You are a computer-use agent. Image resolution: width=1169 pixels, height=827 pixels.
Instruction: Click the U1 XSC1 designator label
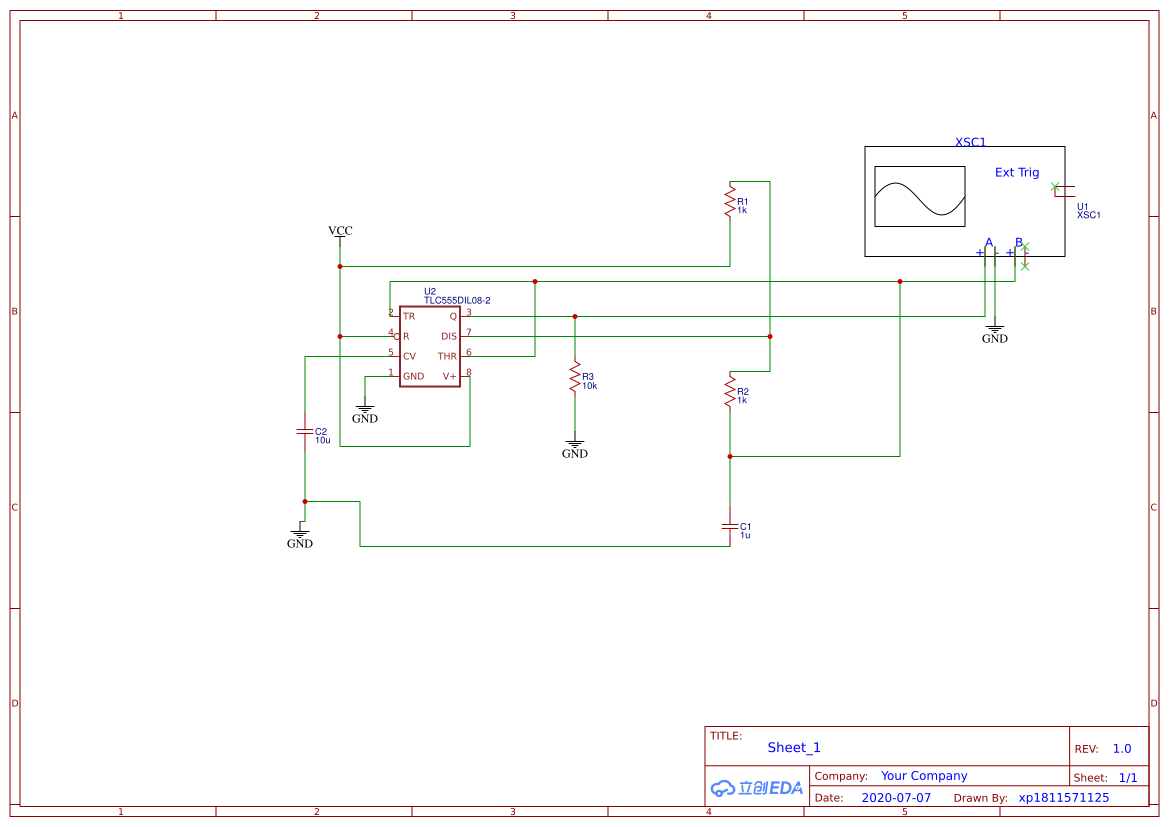(1088, 211)
